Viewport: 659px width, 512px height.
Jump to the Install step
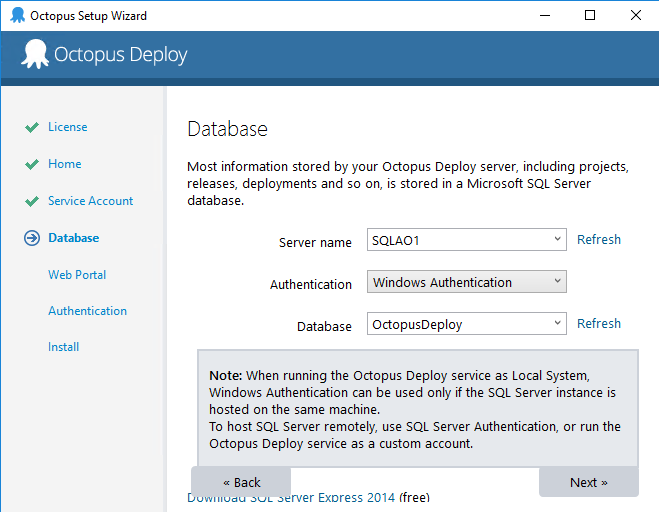(63, 347)
